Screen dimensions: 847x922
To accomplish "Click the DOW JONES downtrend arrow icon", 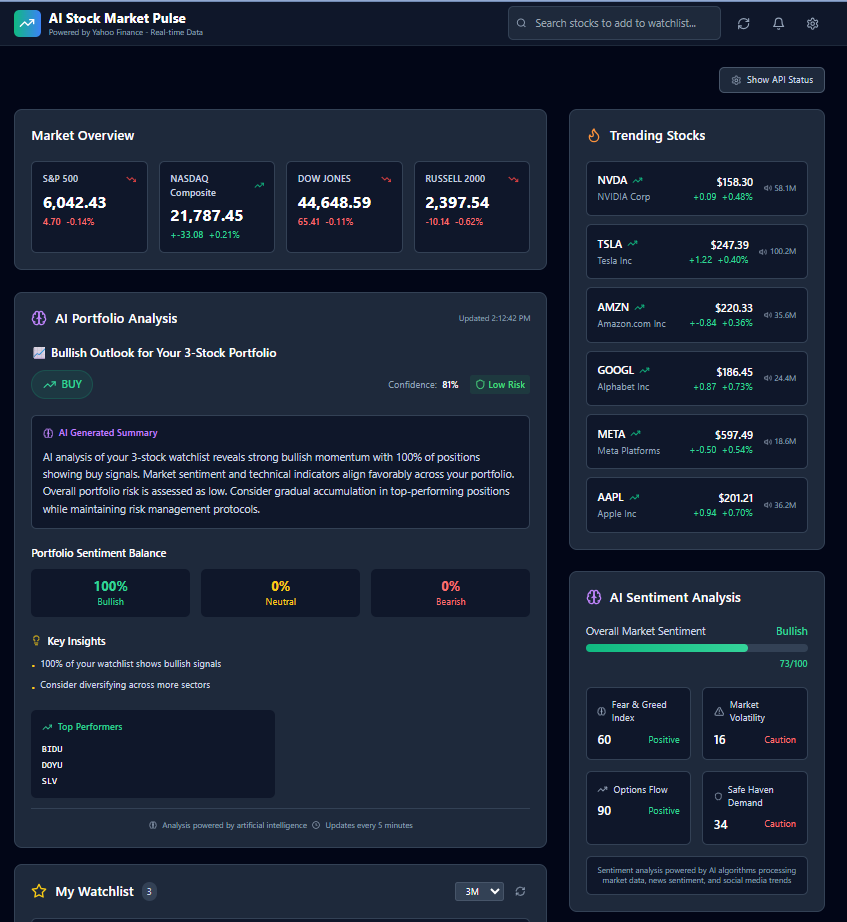I will click(386, 179).
